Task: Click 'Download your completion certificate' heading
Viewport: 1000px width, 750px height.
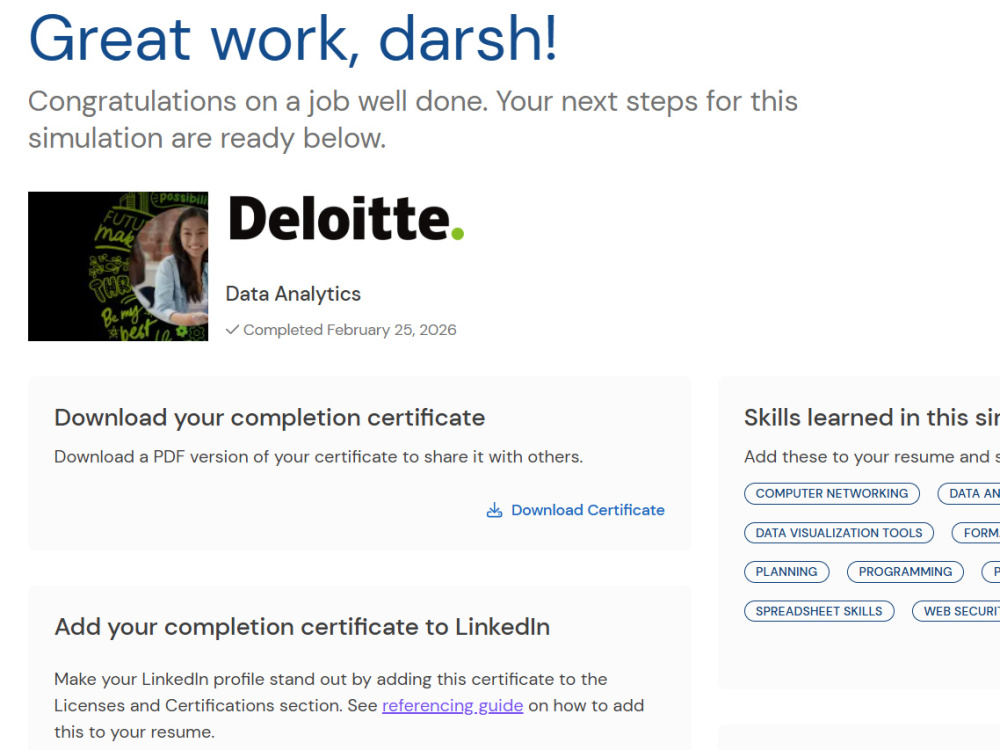Action: tap(270, 418)
